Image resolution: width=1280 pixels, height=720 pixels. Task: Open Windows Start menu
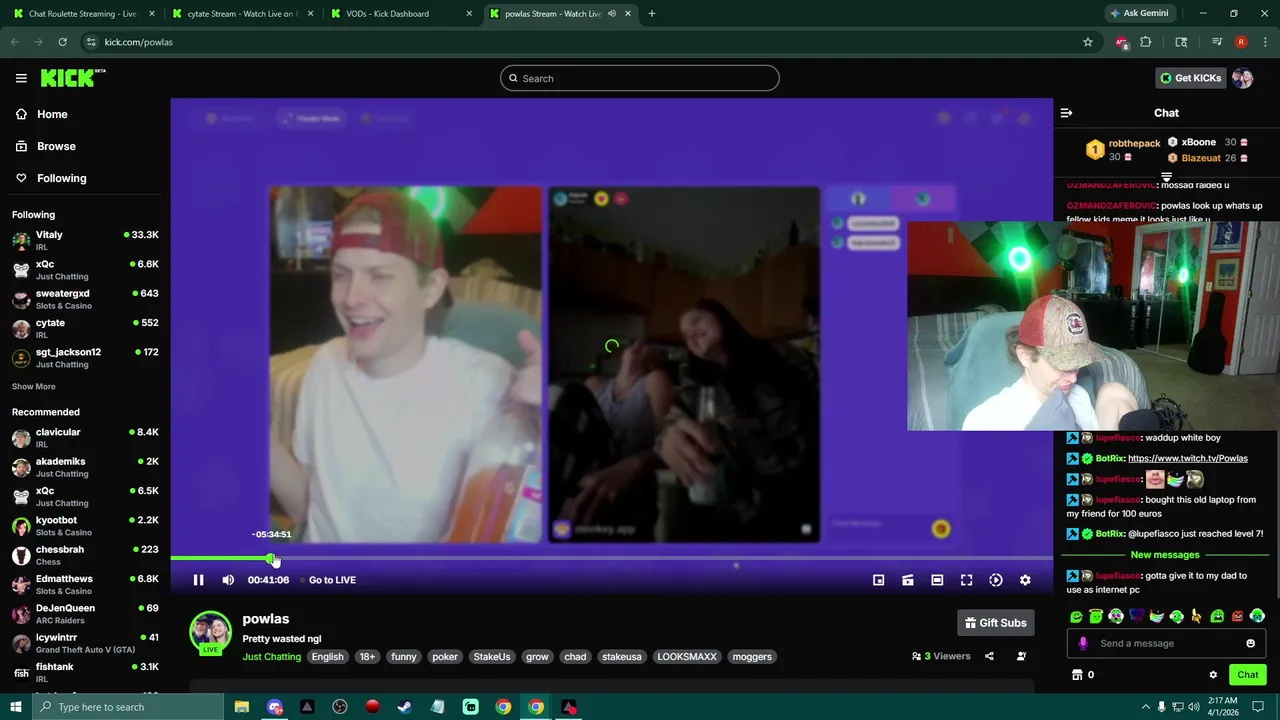coord(16,707)
